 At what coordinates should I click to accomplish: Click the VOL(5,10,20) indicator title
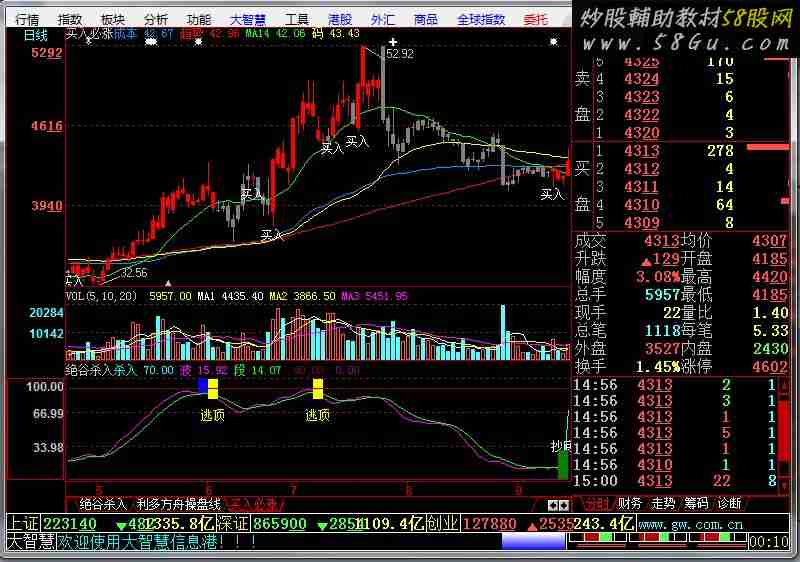101,296
